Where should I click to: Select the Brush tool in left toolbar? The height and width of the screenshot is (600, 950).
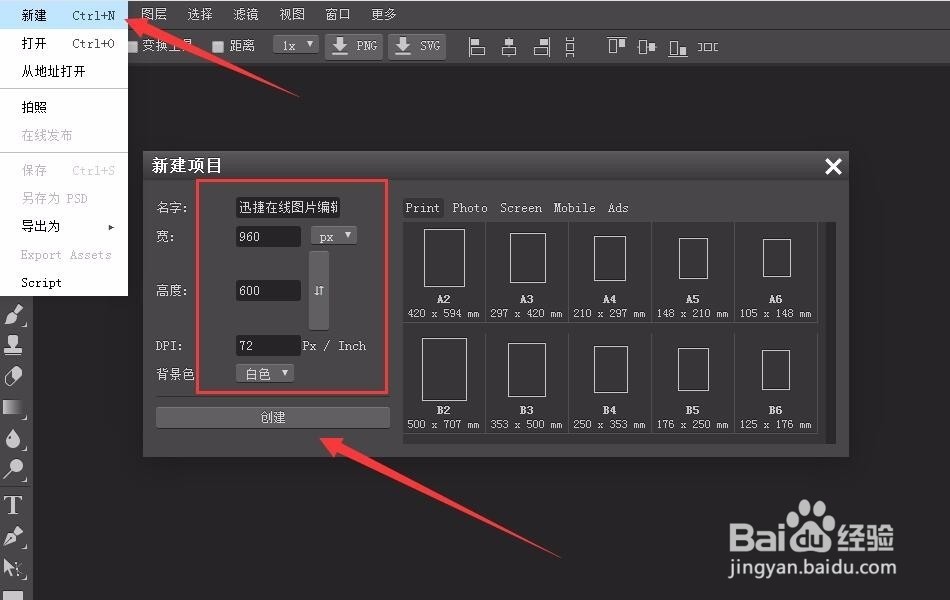click(13, 315)
